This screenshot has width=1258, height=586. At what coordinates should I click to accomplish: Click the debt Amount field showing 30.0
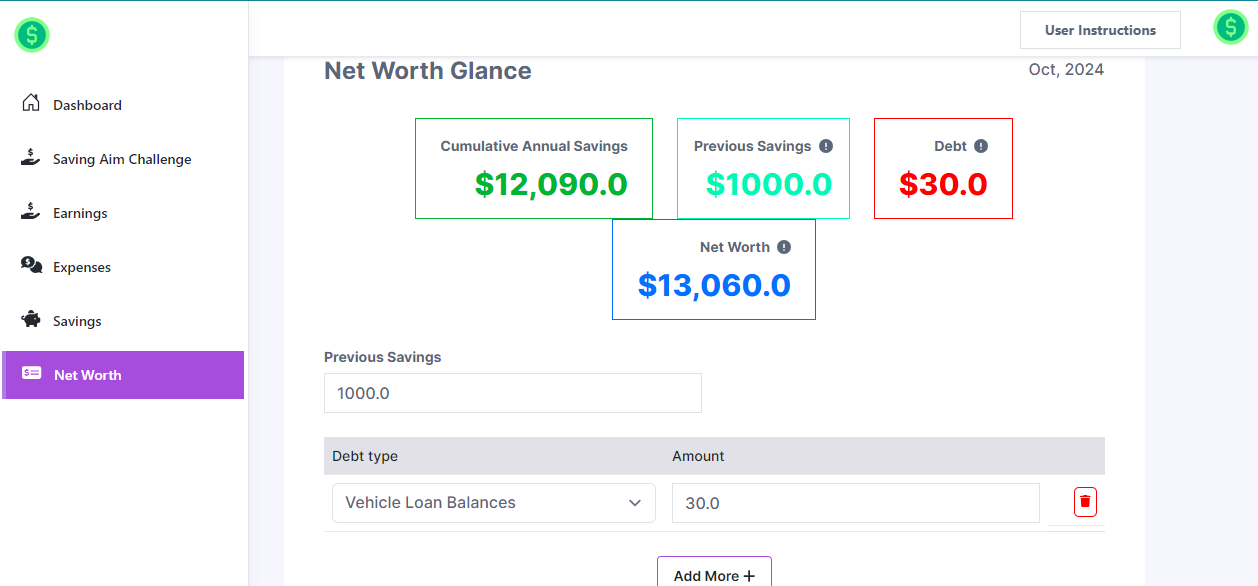point(855,503)
